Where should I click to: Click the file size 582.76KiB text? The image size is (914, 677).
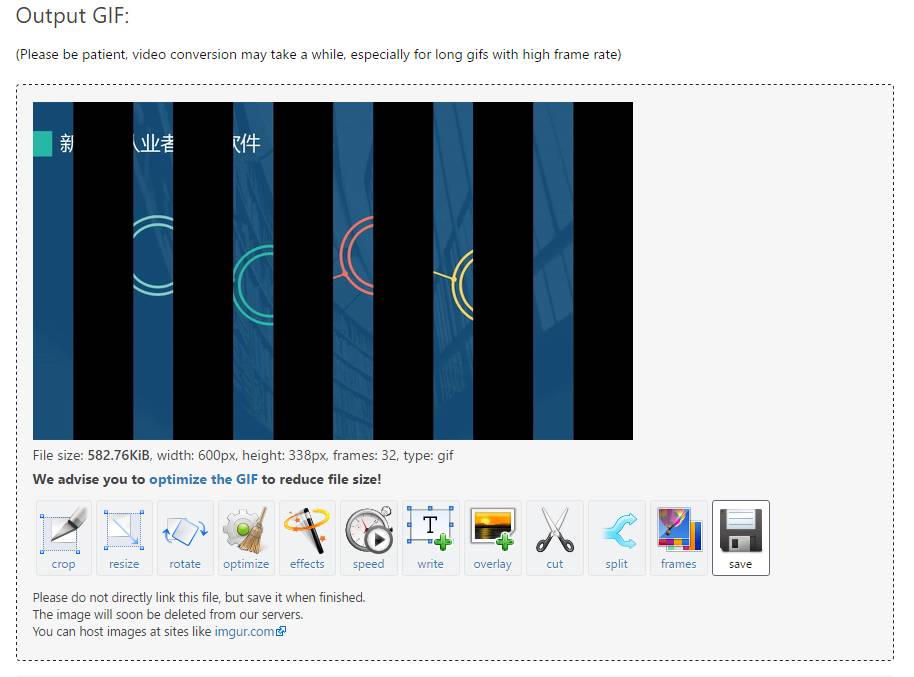pyautogui.click(x=119, y=456)
